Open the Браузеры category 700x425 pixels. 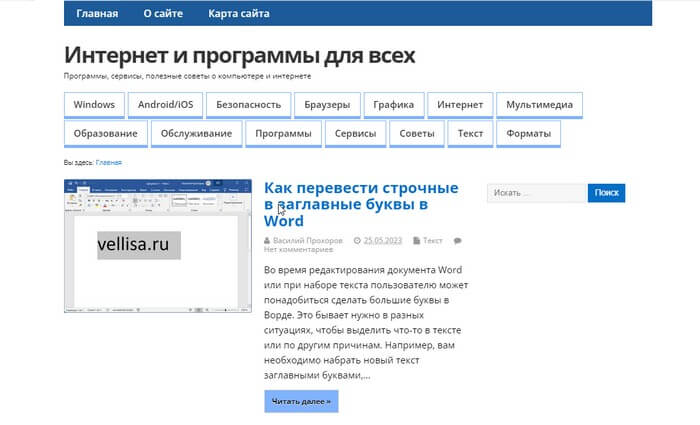click(327, 104)
